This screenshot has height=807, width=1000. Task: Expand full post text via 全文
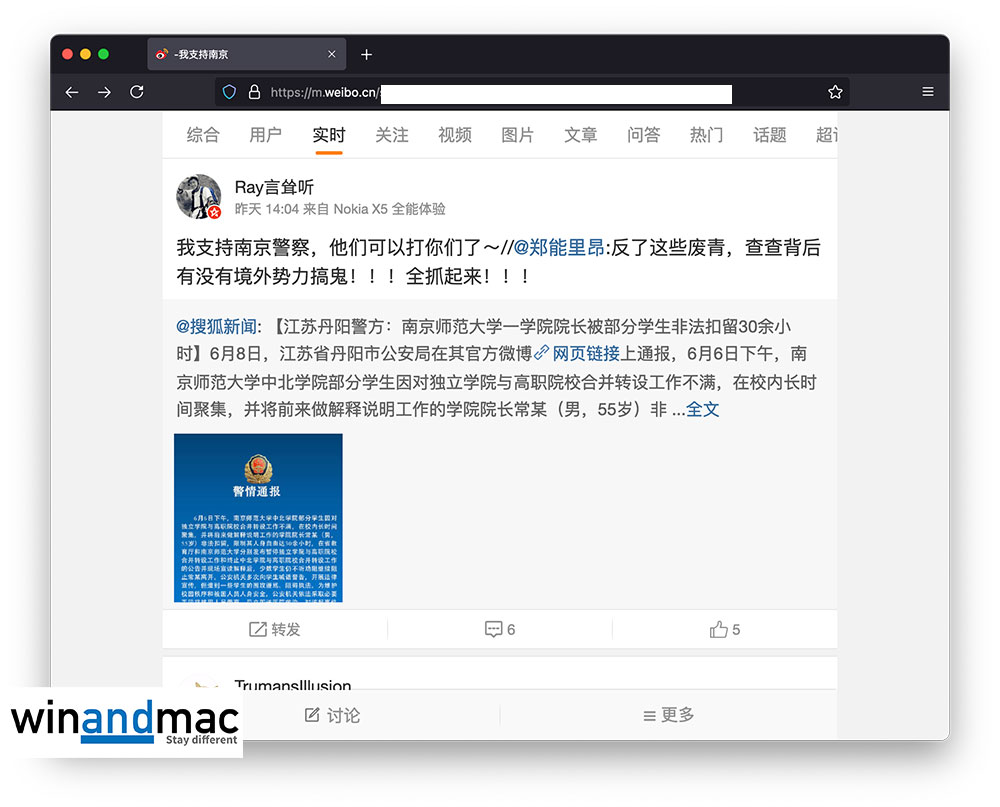(x=702, y=409)
